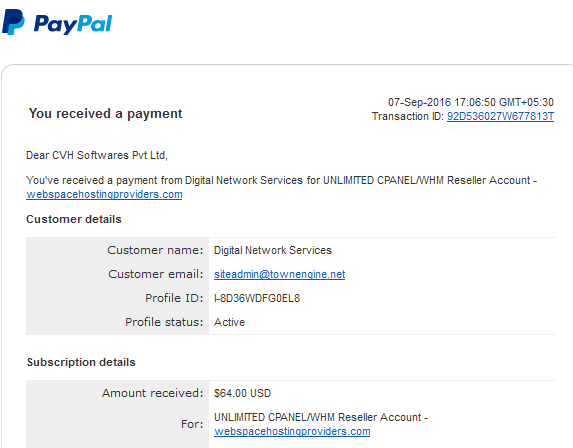Image resolution: width=573 pixels, height=448 pixels.
Task: Click the PayPal wordmark text
Action: [x=73, y=24]
